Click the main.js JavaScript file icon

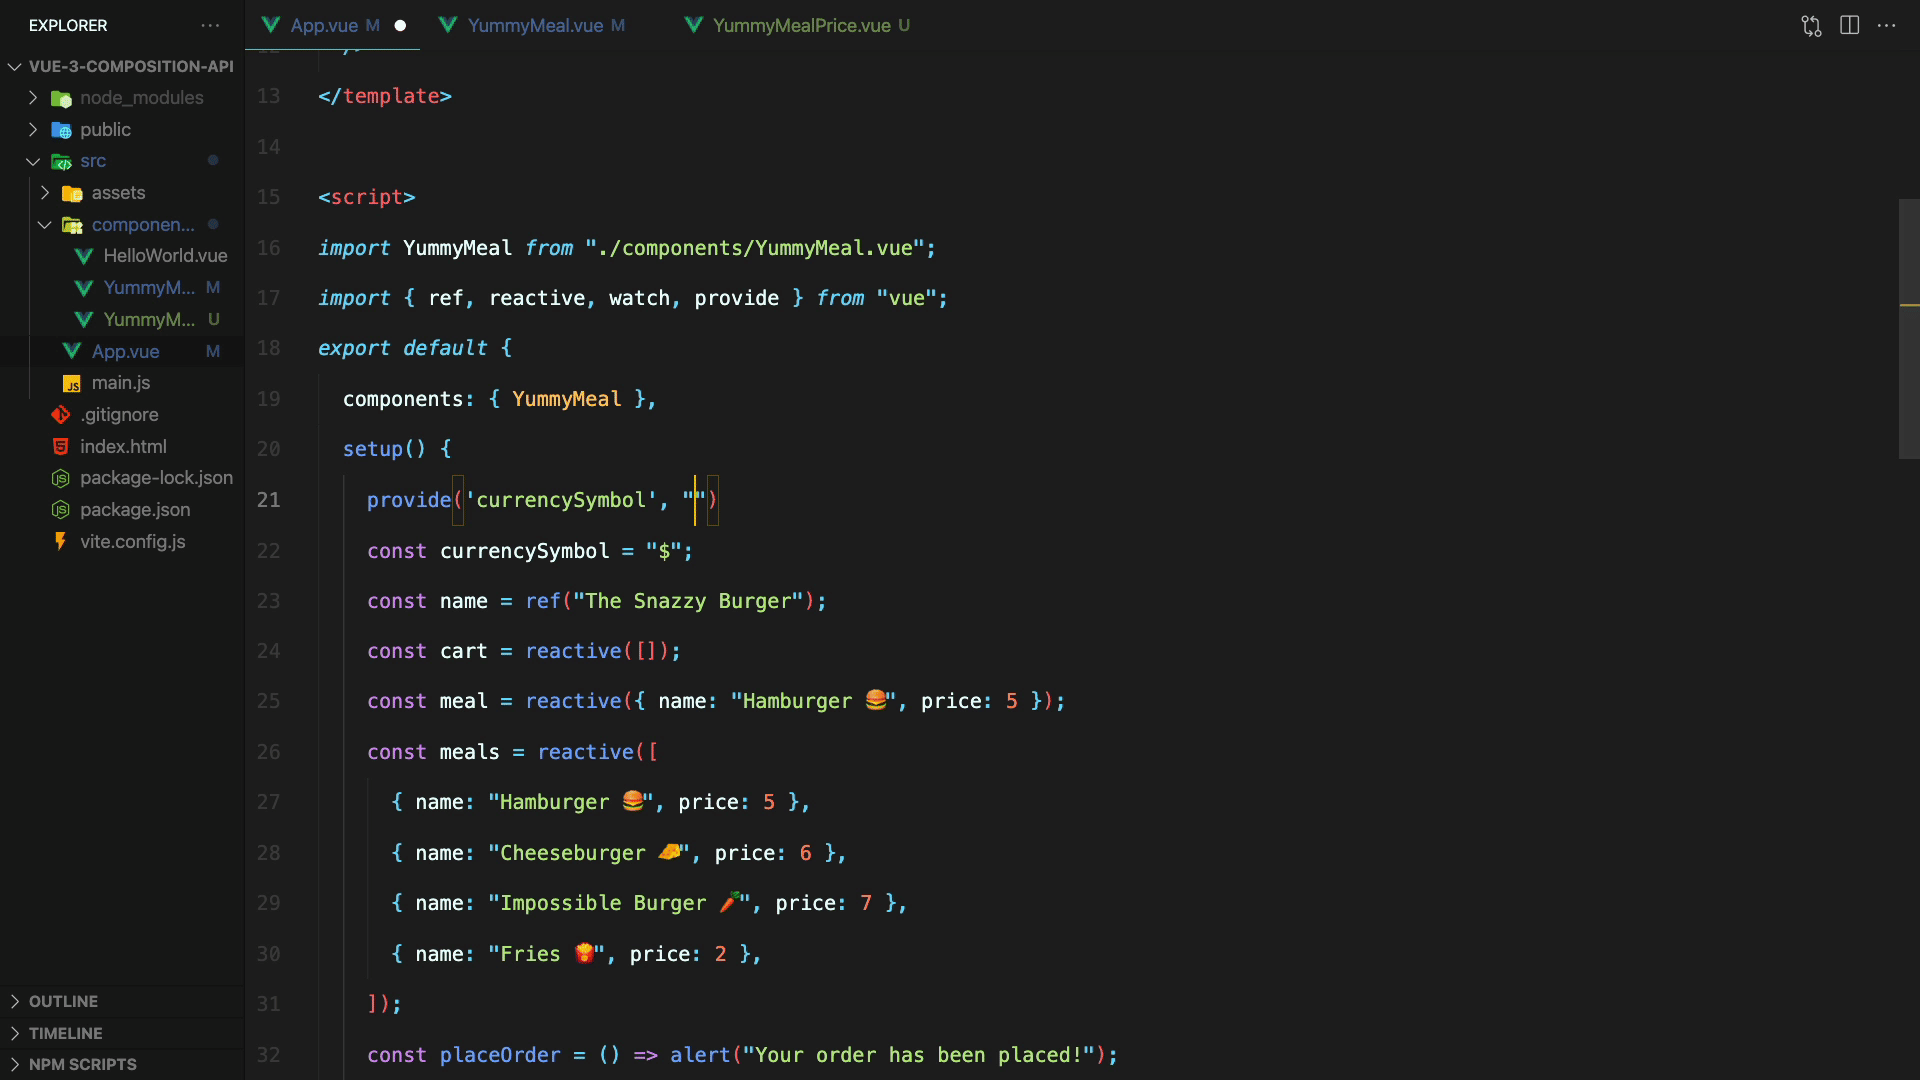click(72, 383)
